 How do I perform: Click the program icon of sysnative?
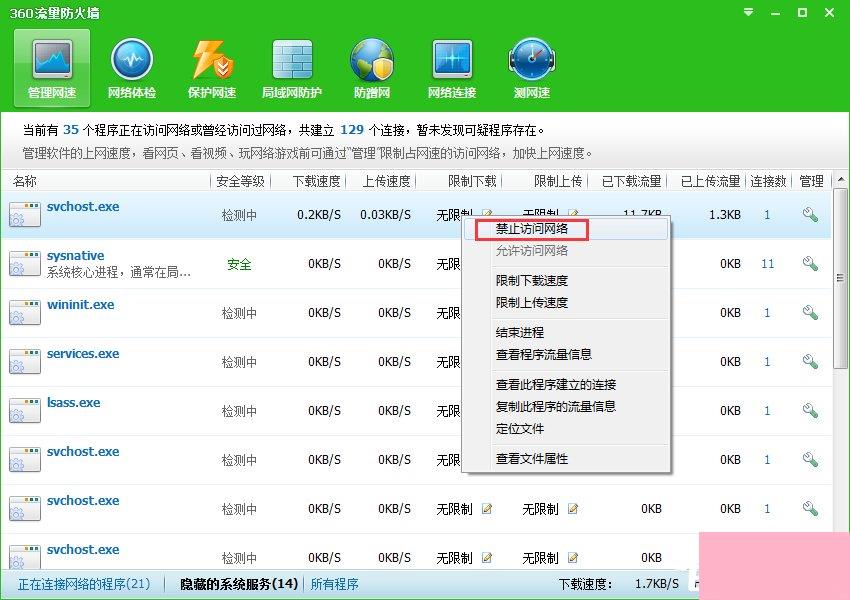25,264
